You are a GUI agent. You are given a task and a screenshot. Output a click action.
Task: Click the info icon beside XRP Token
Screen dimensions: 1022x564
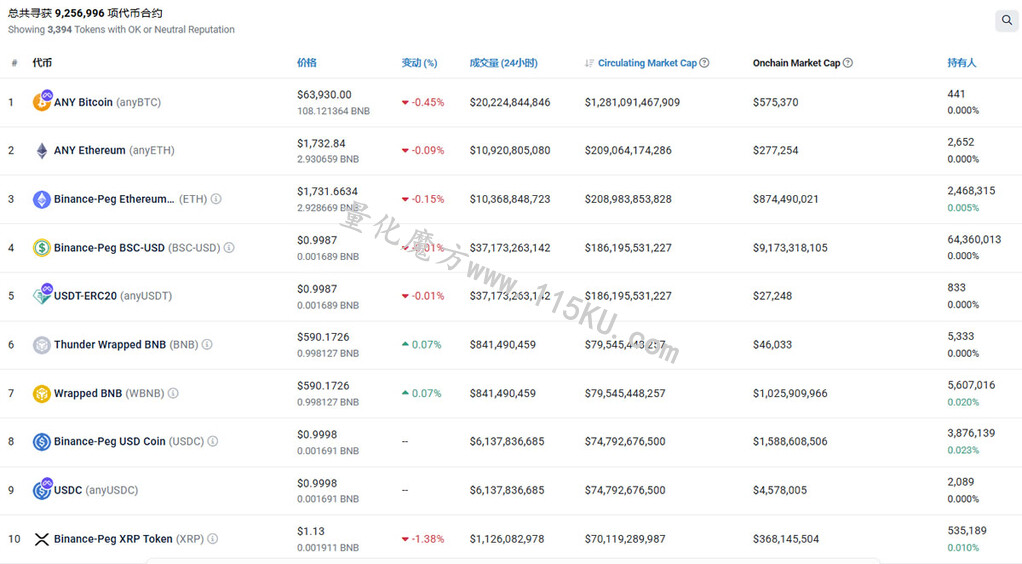click(212, 539)
